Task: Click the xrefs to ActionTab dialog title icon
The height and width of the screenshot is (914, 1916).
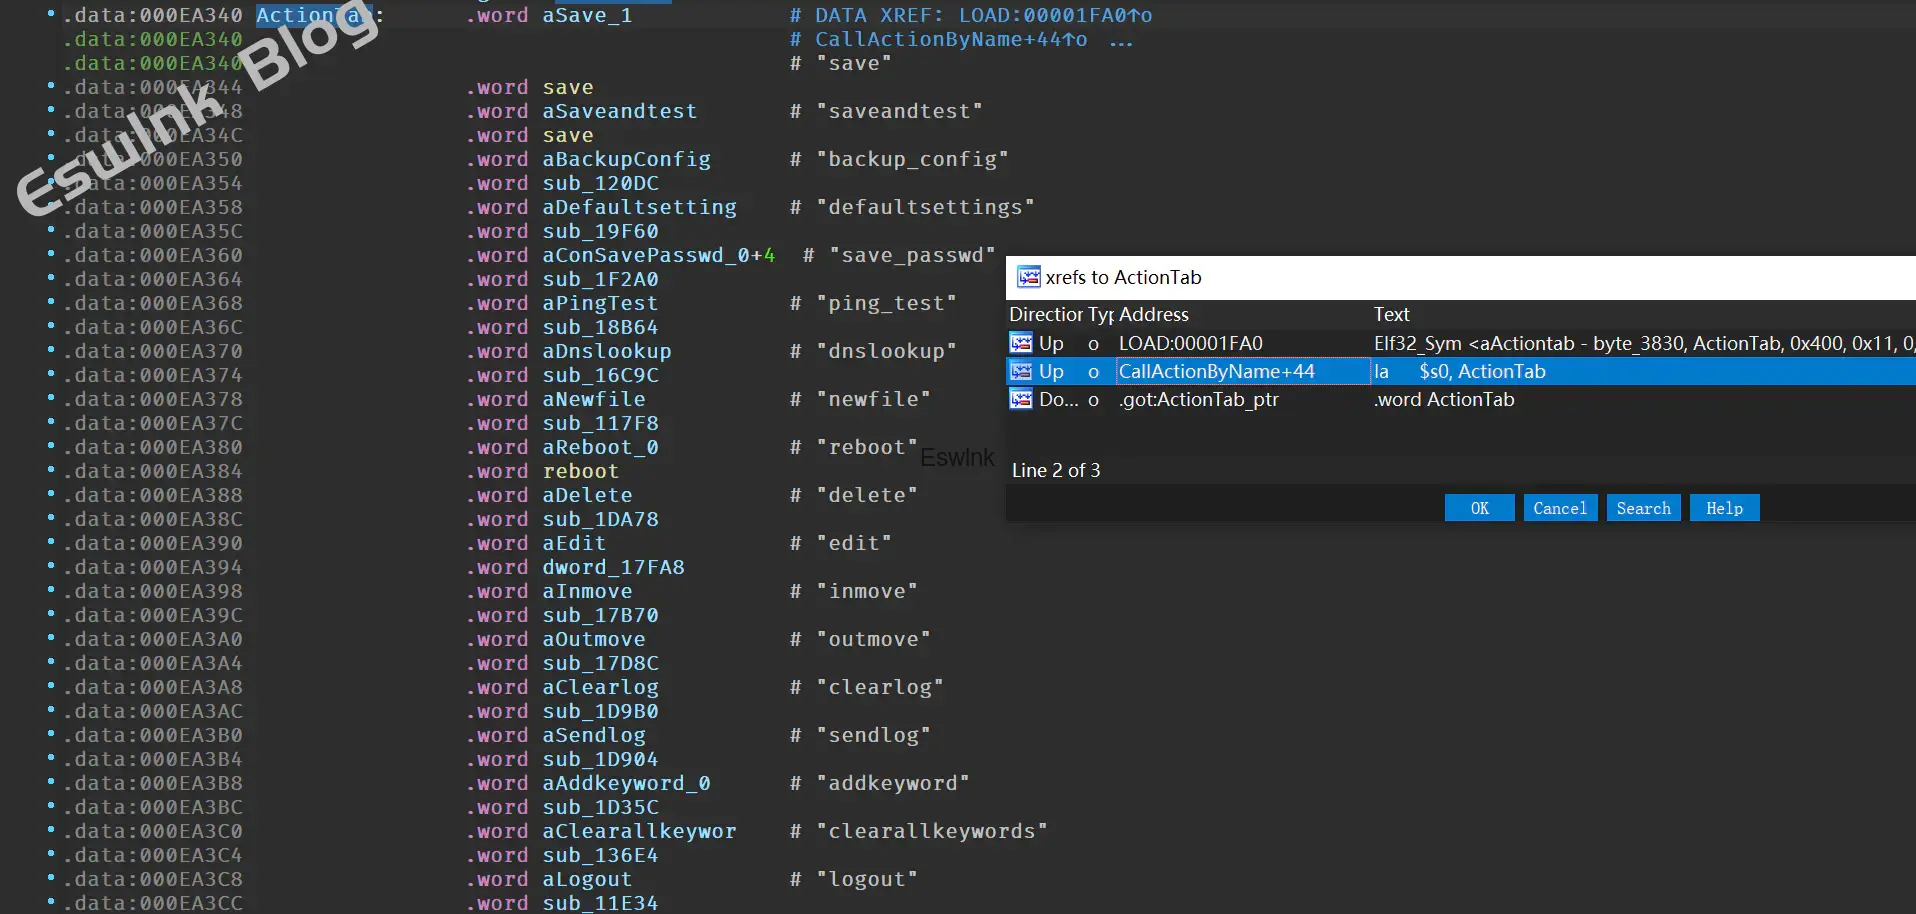Action: (1028, 277)
